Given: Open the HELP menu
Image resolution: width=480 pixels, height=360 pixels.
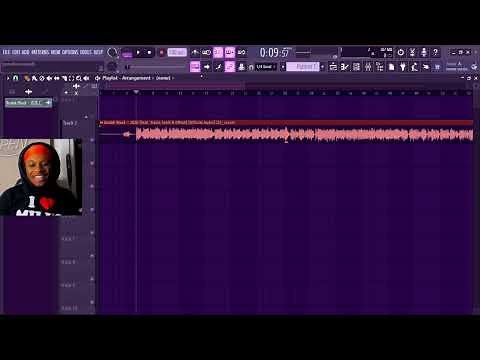Looking at the screenshot, I should coord(98,52).
